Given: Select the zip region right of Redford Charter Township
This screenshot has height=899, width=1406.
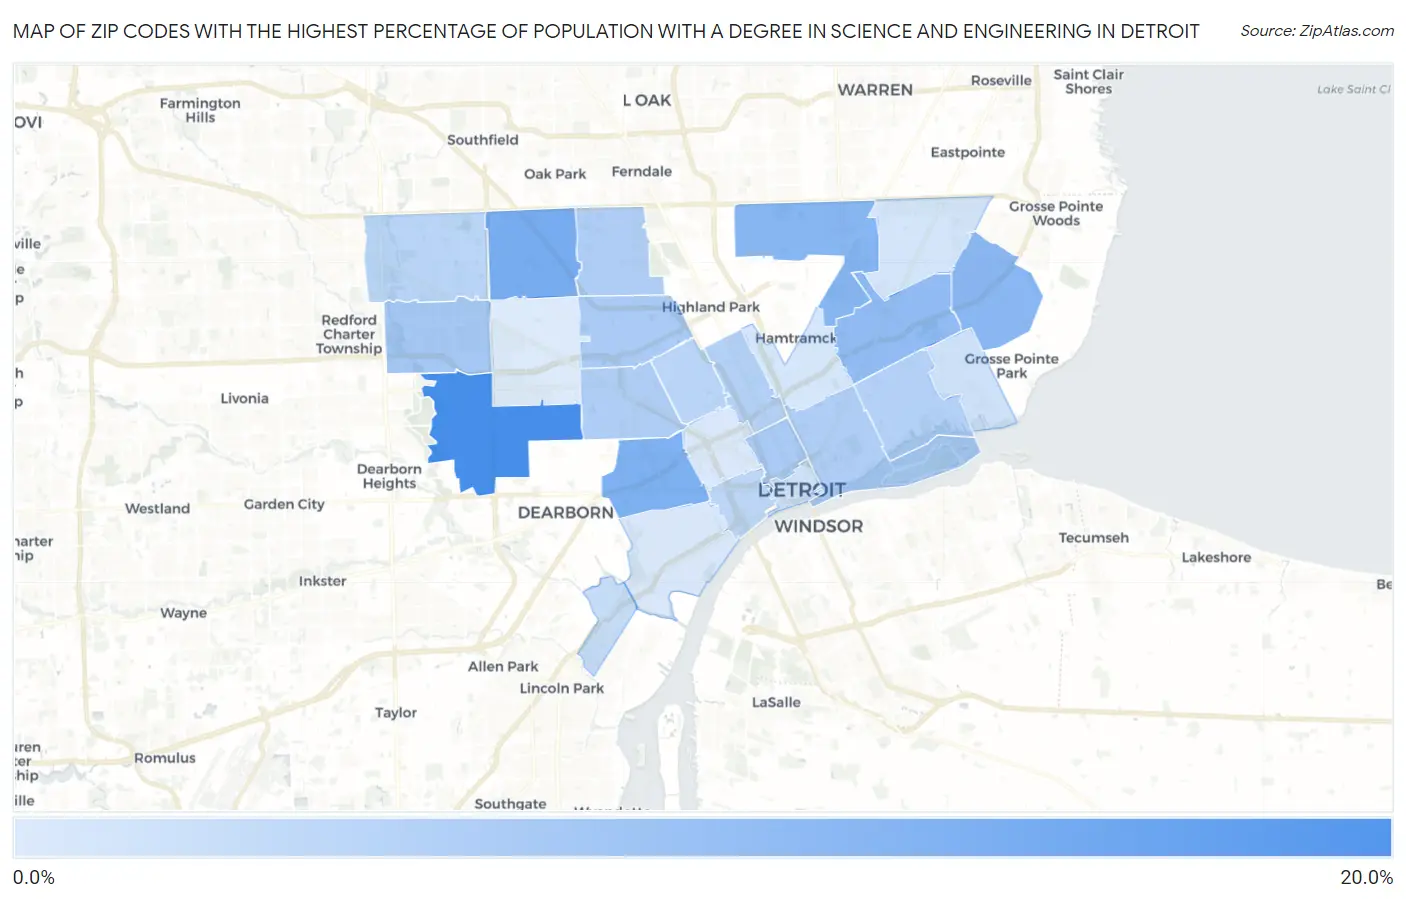Looking at the screenshot, I should pos(437,336).
